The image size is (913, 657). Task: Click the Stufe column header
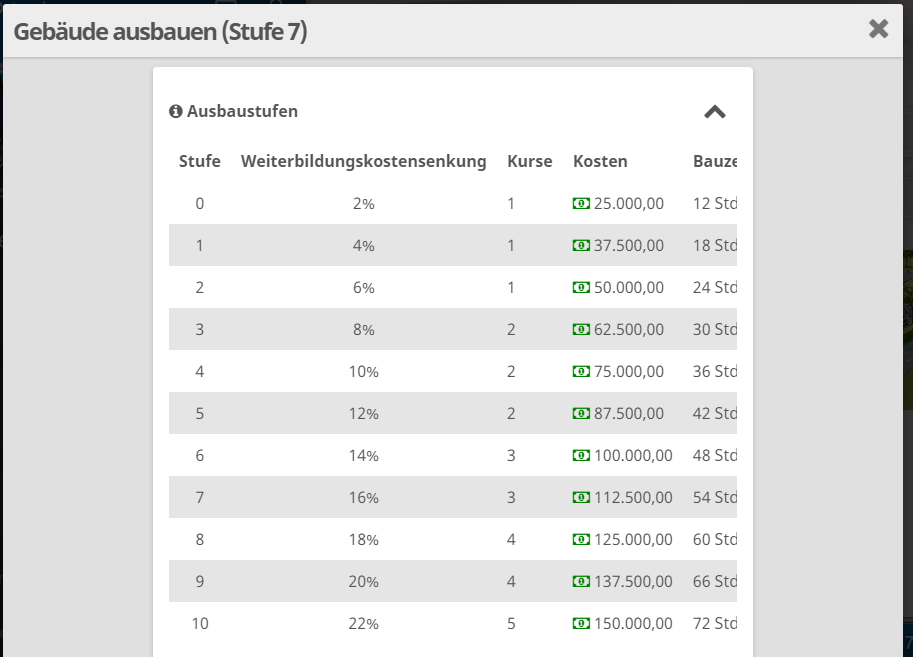200,161
